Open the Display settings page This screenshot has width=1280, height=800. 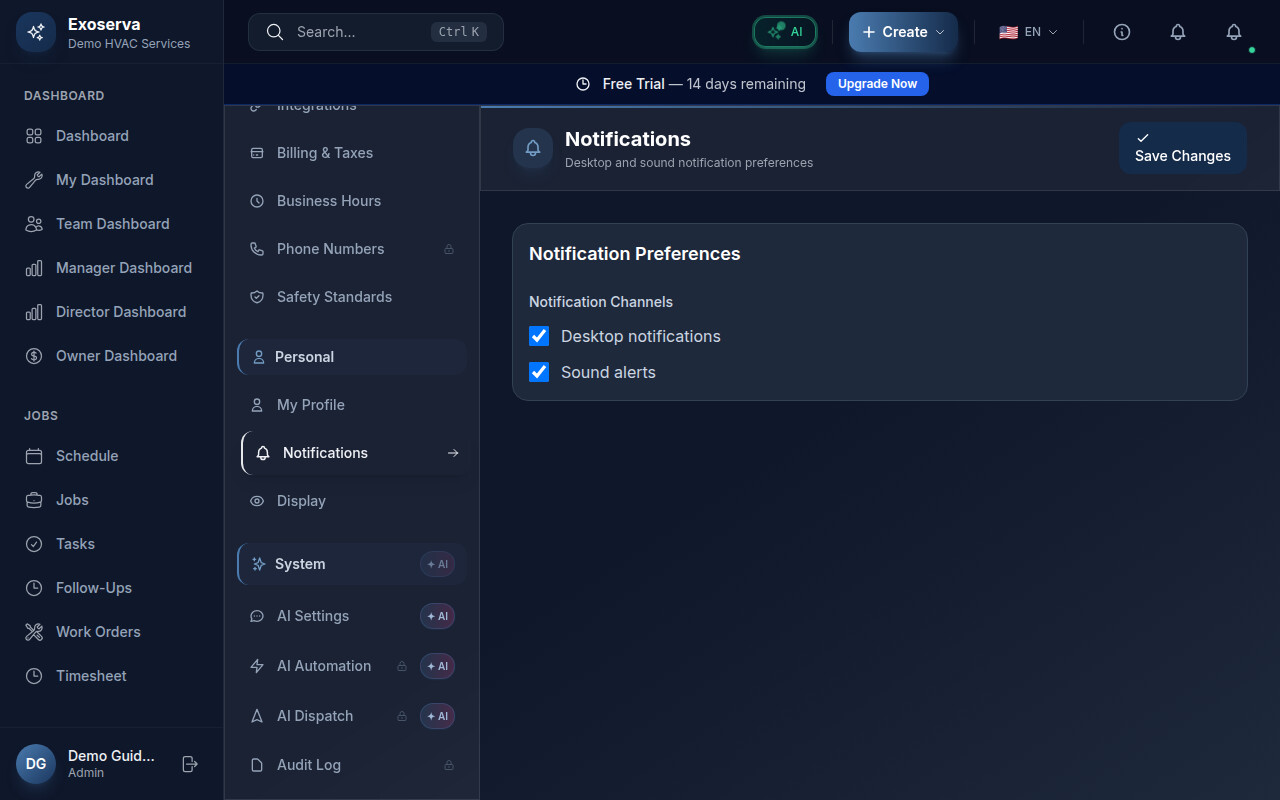tap(301, 501)
